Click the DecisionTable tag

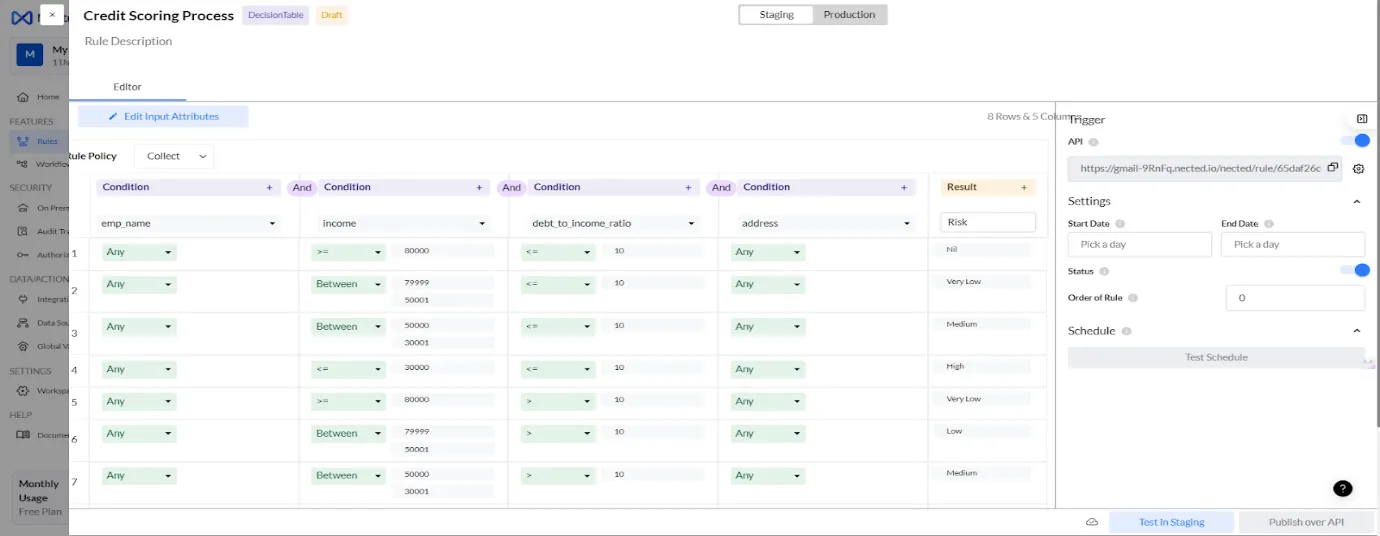point(276,15)
